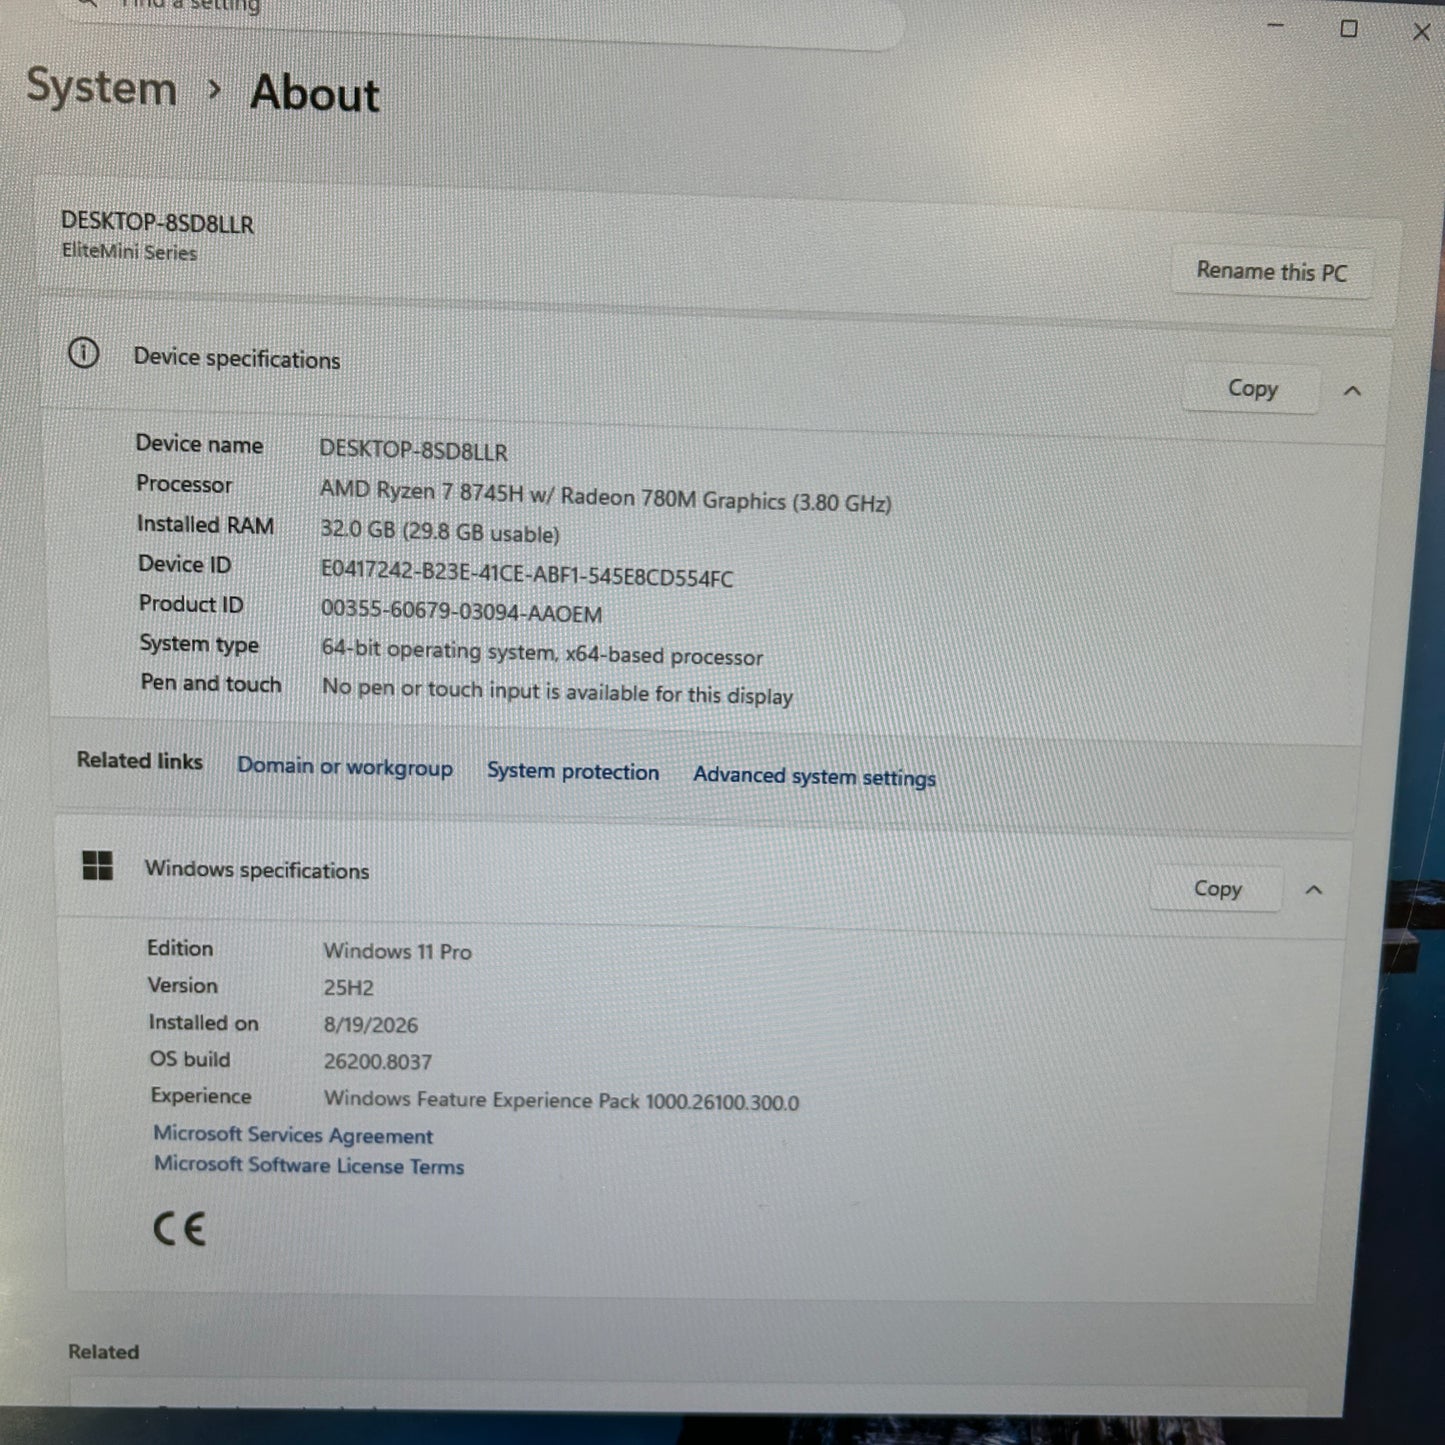Image resolution: width=1445 pixels, height=1445 pixels.
Task: Click the breadcrumb chevron between System and About
Action: coord(214,90)
